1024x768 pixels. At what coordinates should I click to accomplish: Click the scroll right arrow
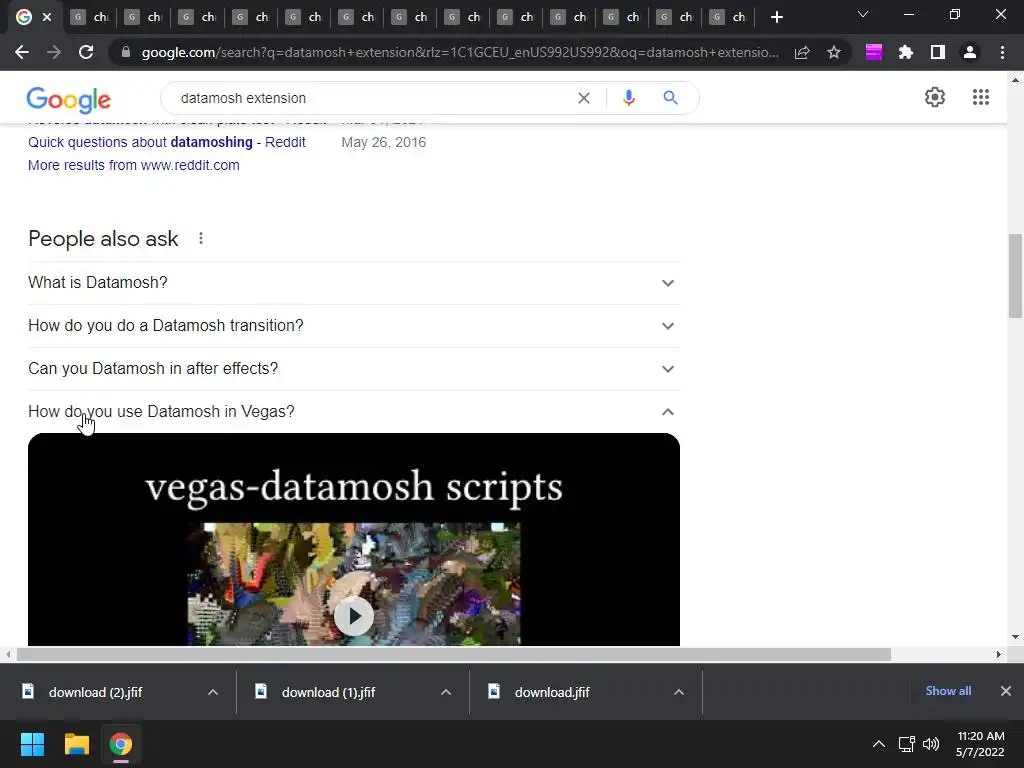click(x=999, y=654)
